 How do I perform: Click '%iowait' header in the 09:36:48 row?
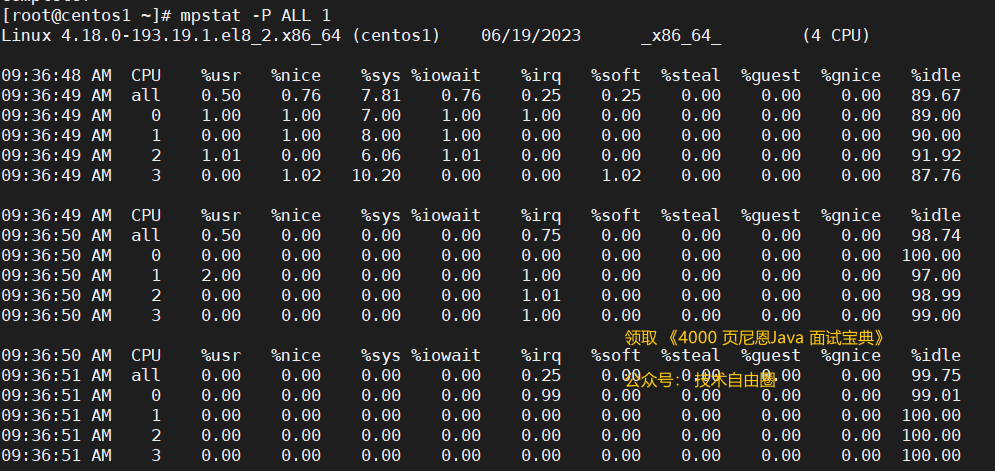445,76
